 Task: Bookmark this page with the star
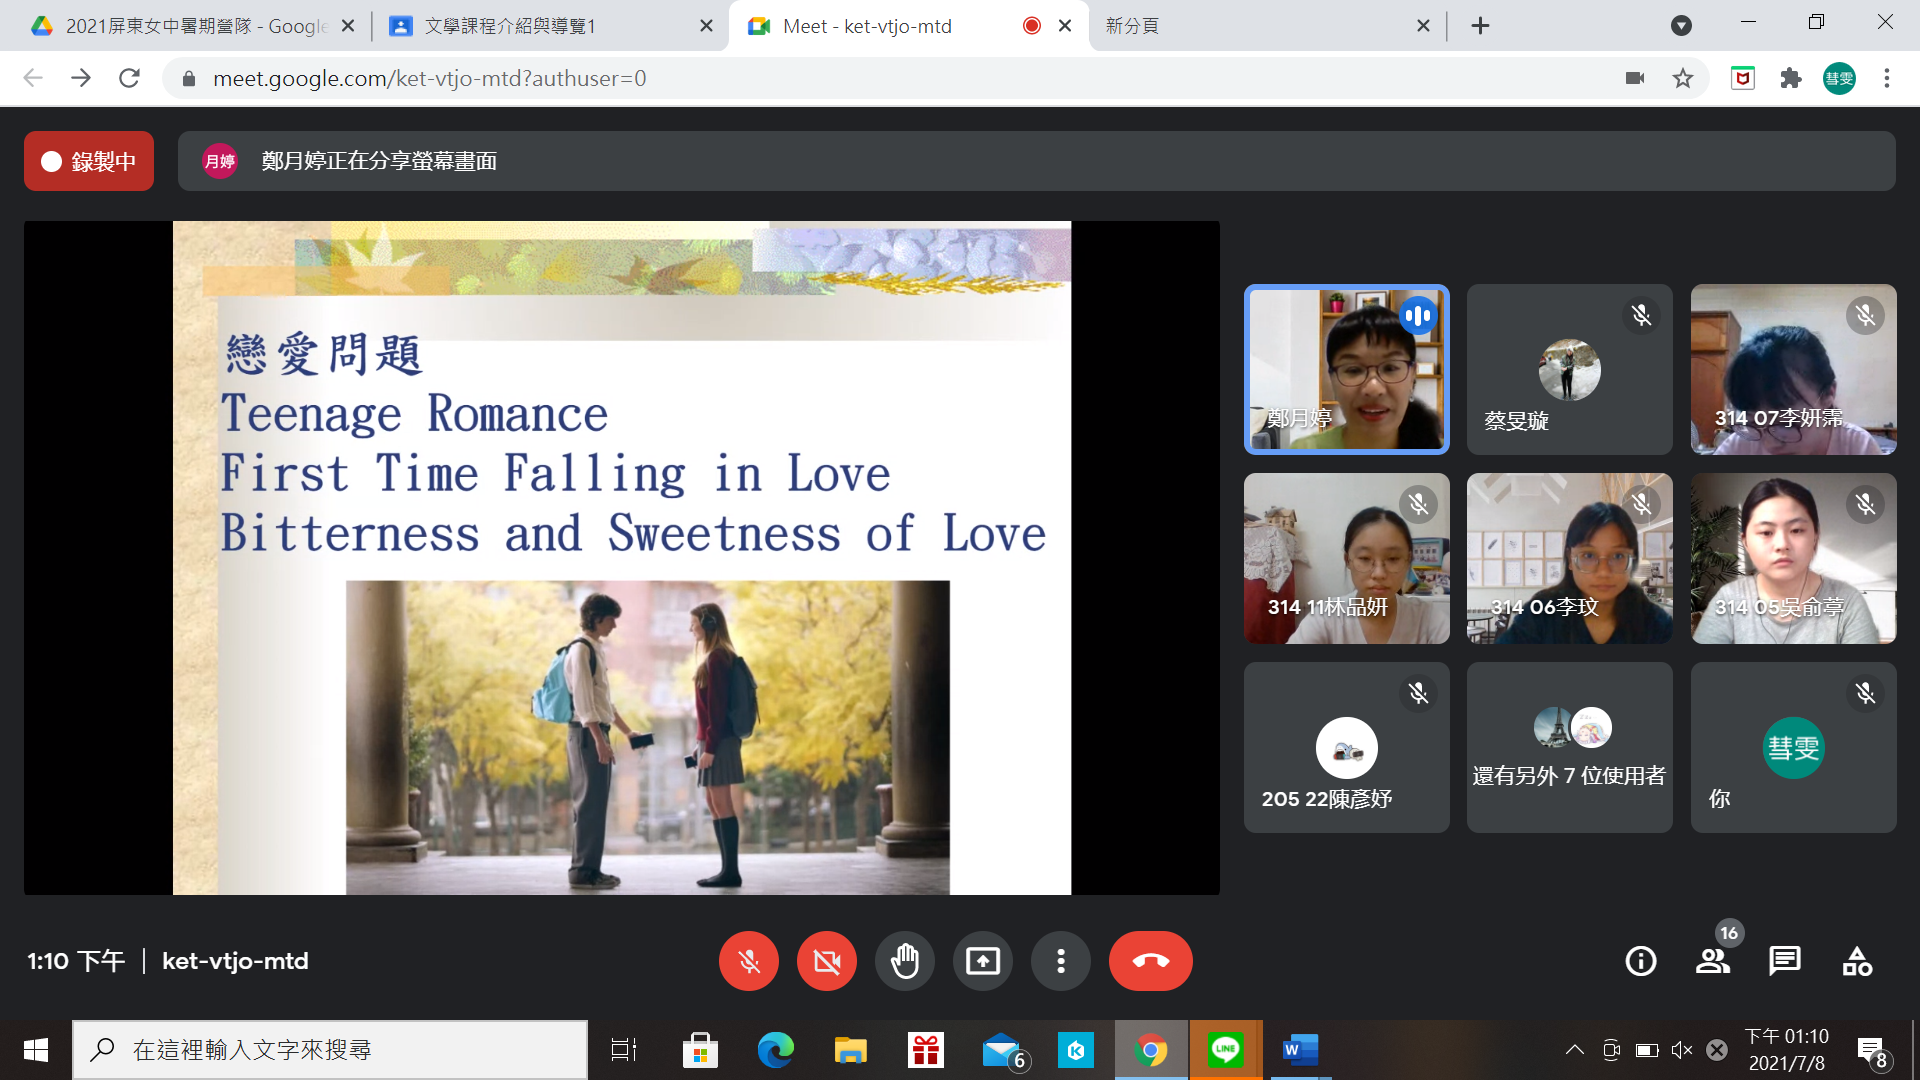1683,78
